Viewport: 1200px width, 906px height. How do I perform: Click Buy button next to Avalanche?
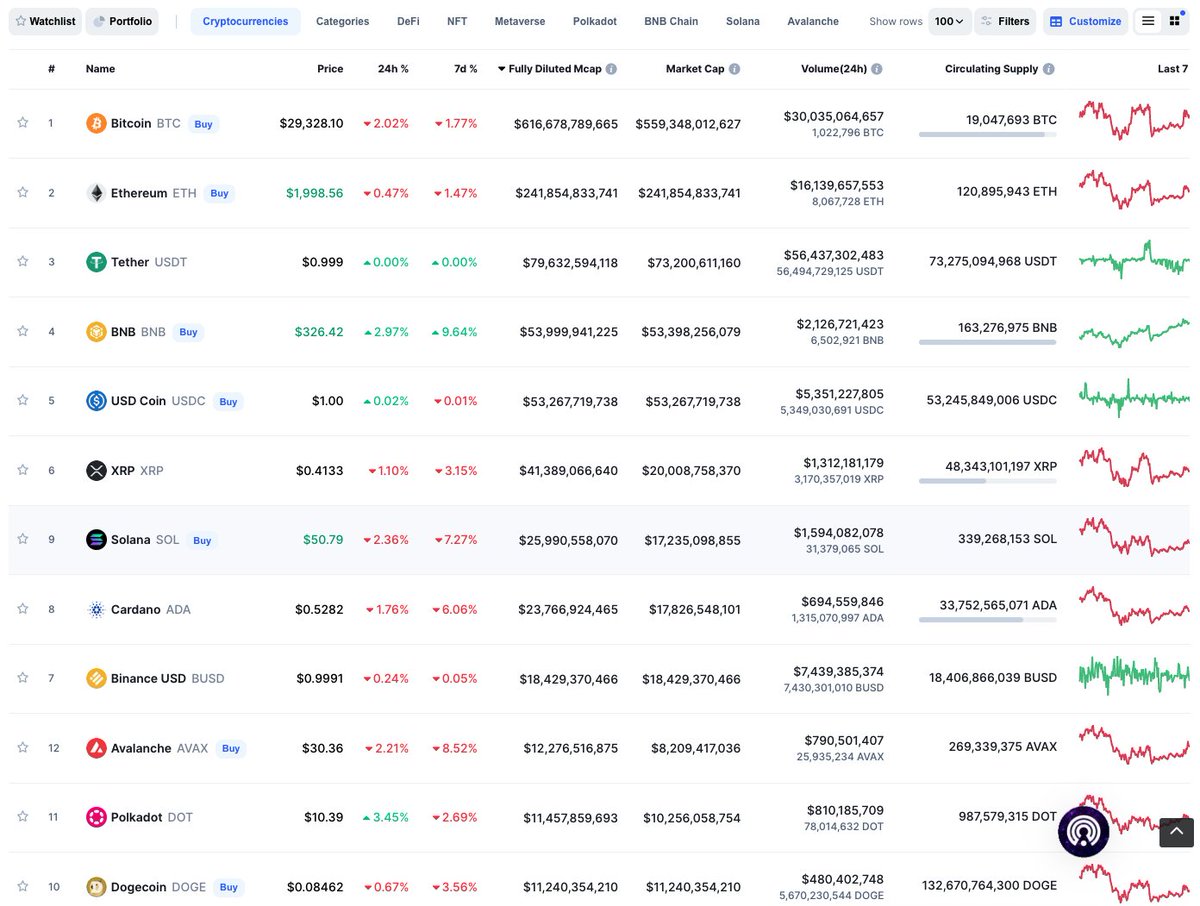pyautogui.click(x=231, y=748)
